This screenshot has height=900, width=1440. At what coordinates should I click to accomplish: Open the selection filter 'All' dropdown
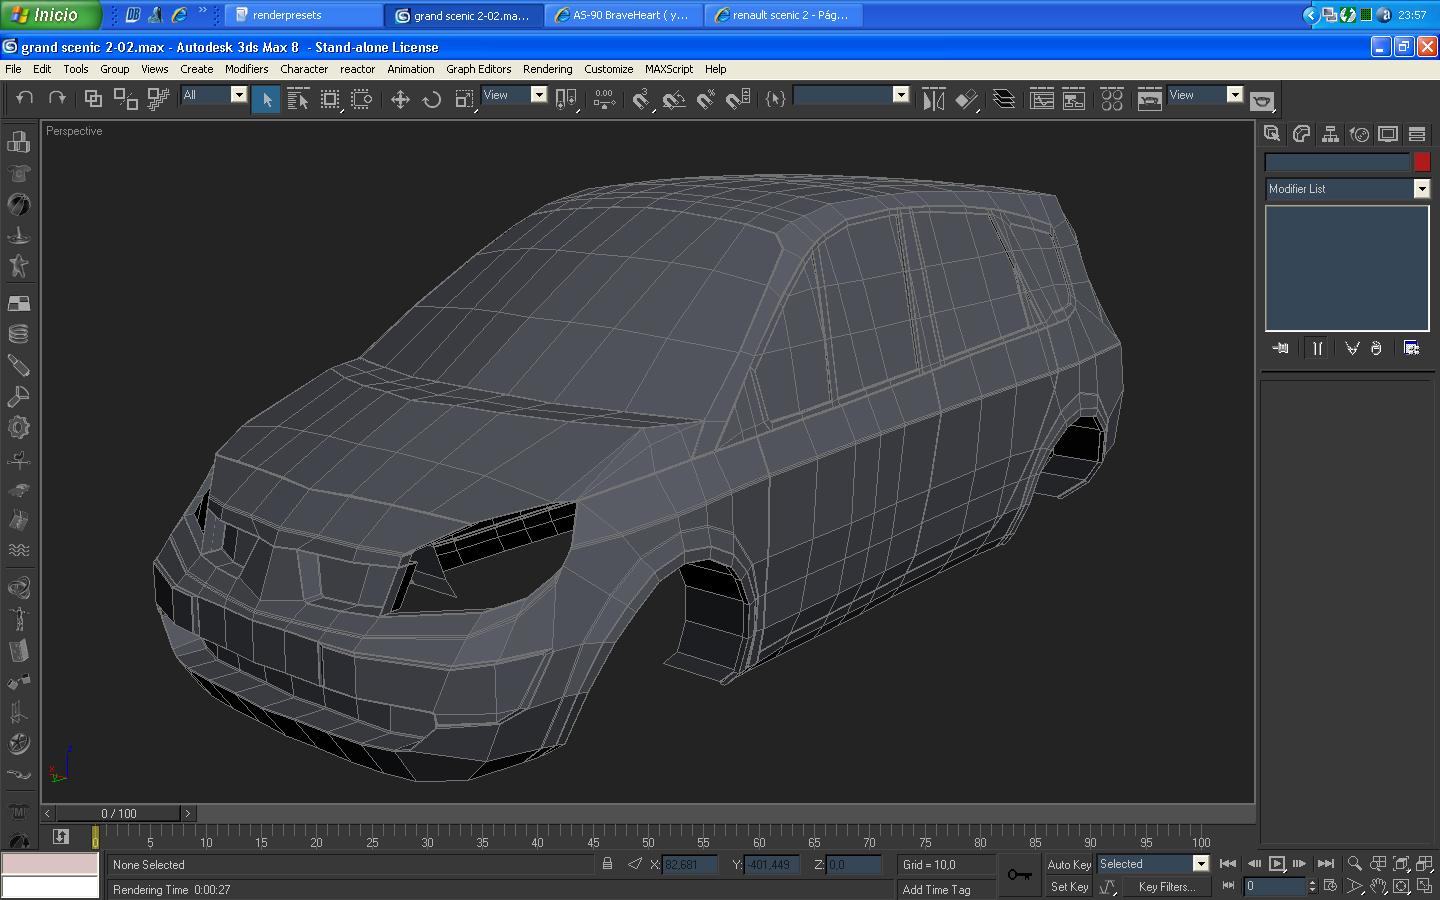coord(238,95)
